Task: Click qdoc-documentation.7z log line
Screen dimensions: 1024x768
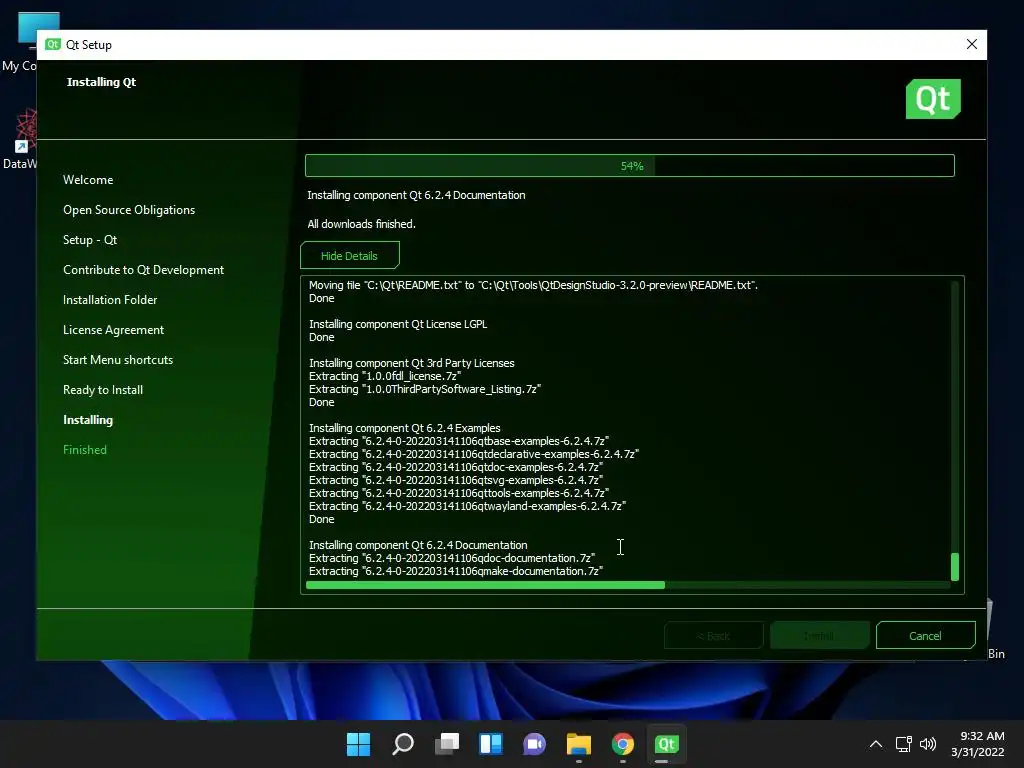Action: point(452,558)
